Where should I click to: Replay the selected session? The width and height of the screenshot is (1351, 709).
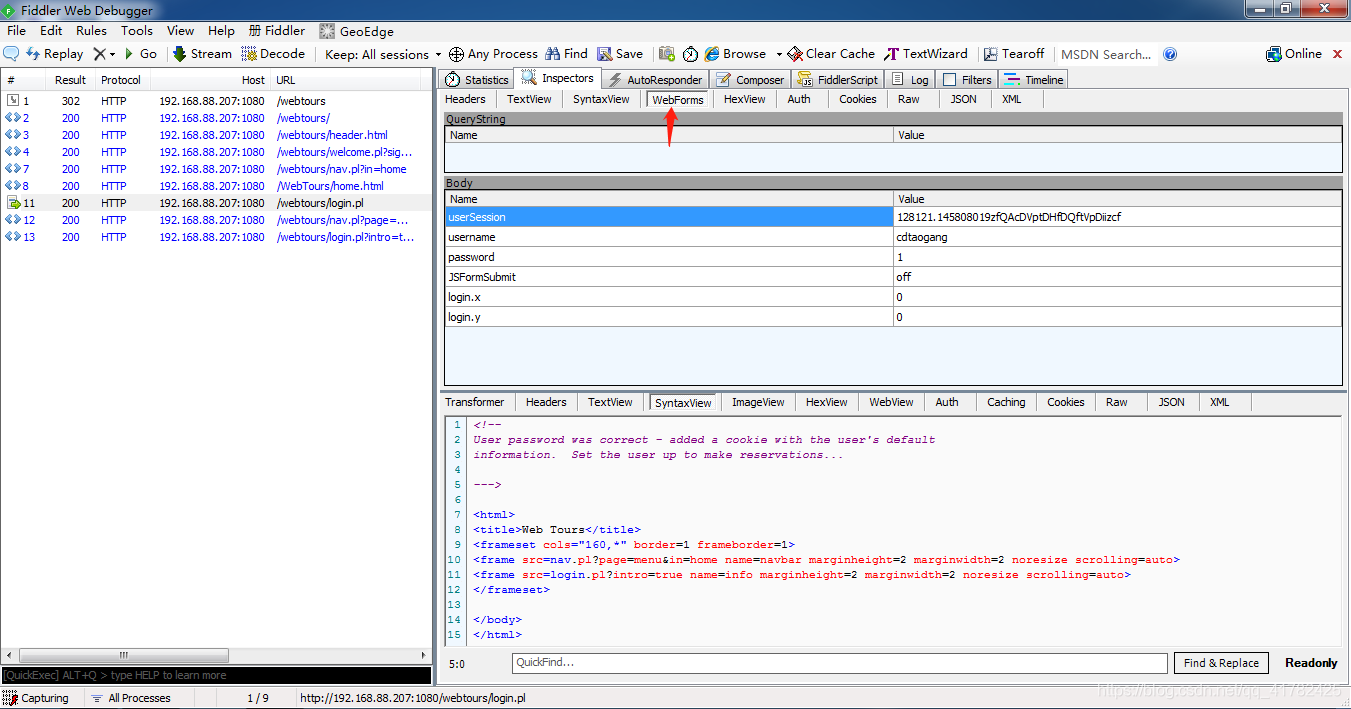point(55,54)
